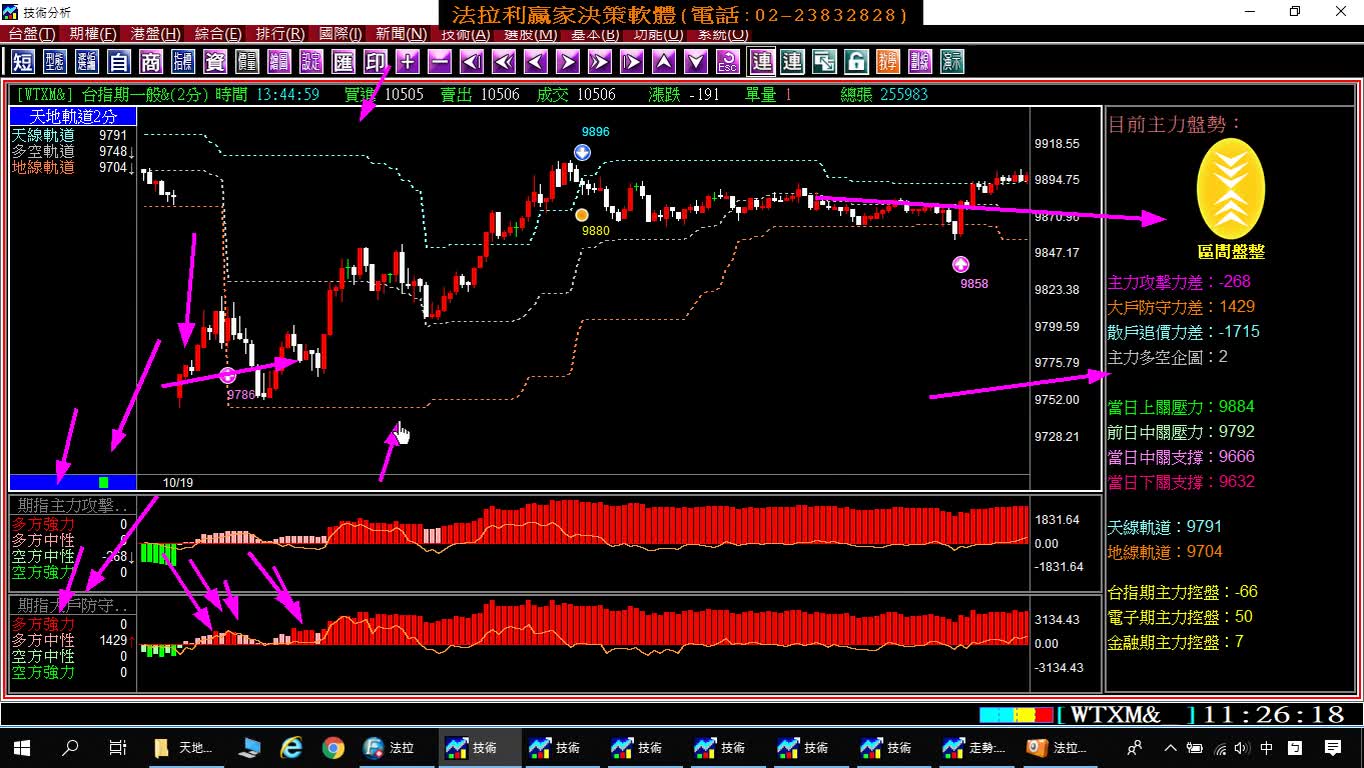Click the 期指主力攻擊 indicator panel title
This screenshot has height=768, width=1364.
click(x=73, y=506)
